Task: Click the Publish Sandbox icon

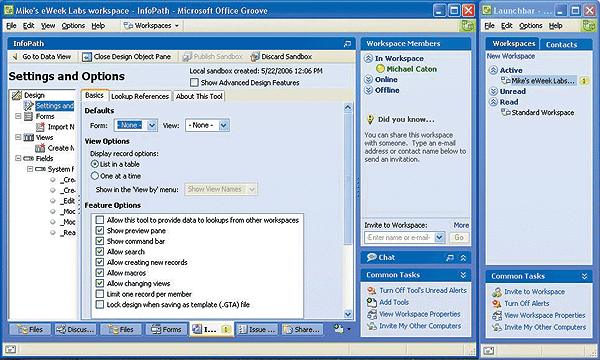Action: [x=187, y=57]
